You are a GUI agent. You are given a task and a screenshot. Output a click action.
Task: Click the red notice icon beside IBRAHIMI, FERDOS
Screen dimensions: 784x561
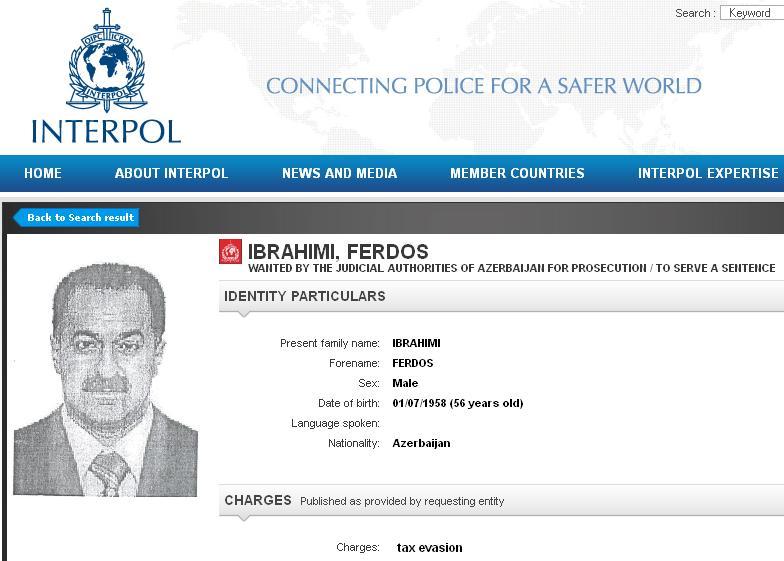230,252
